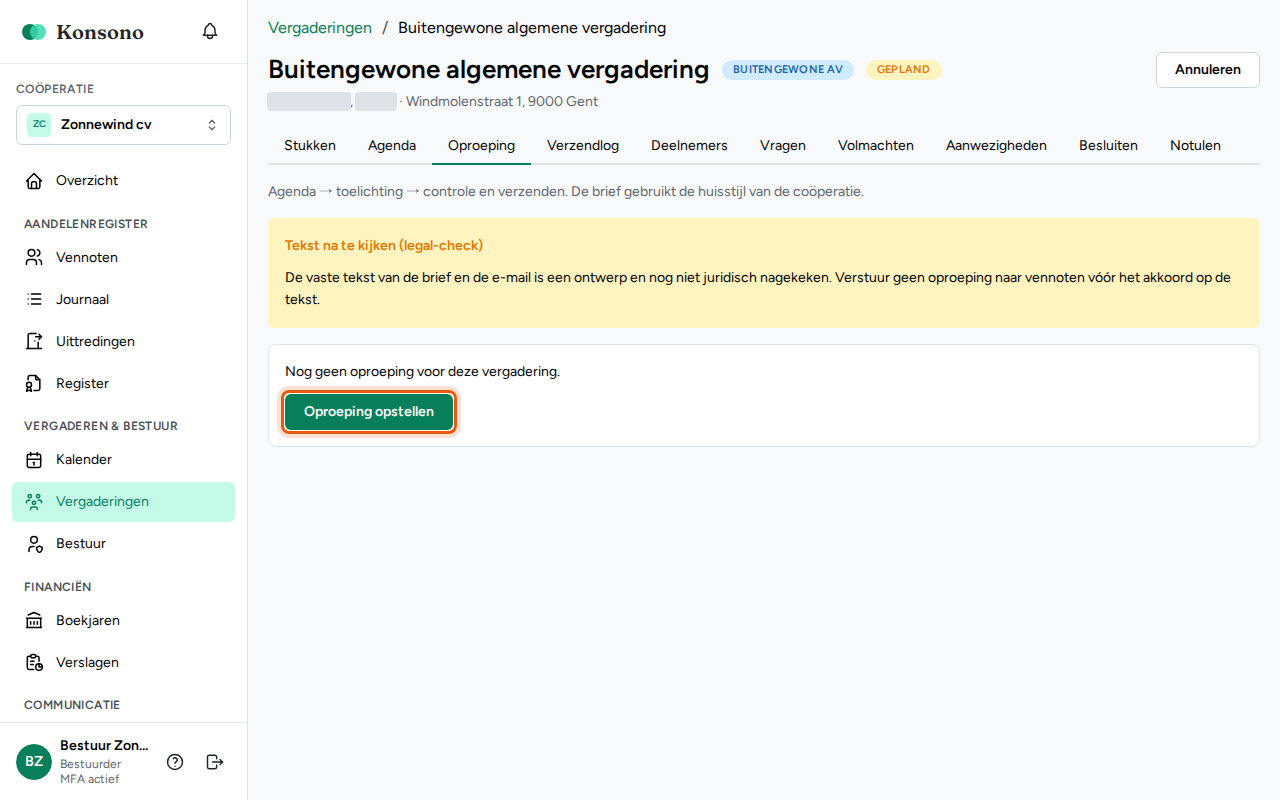Click the Register document icon
The height and width of the screenshot is (800, 1280).
(x=34, y=384)
